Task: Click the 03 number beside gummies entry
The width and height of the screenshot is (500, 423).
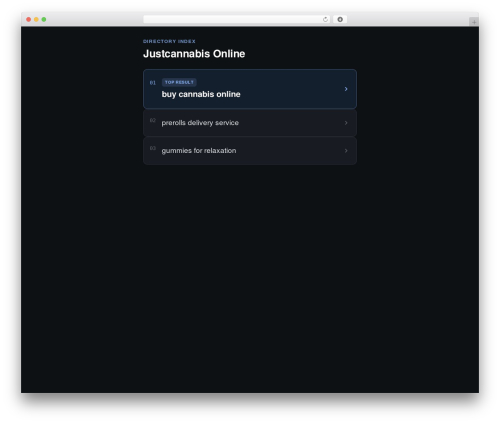Action: (x=153, y=148)
